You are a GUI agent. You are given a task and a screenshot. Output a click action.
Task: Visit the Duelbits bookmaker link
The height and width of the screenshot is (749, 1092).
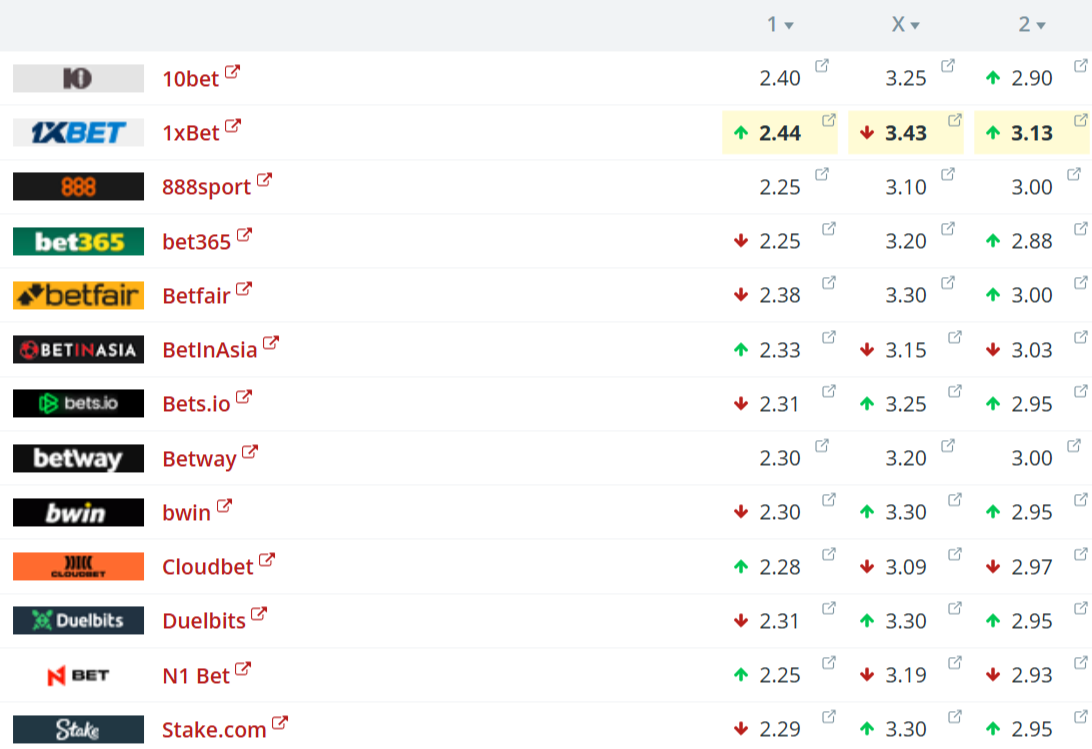point(203,621)
